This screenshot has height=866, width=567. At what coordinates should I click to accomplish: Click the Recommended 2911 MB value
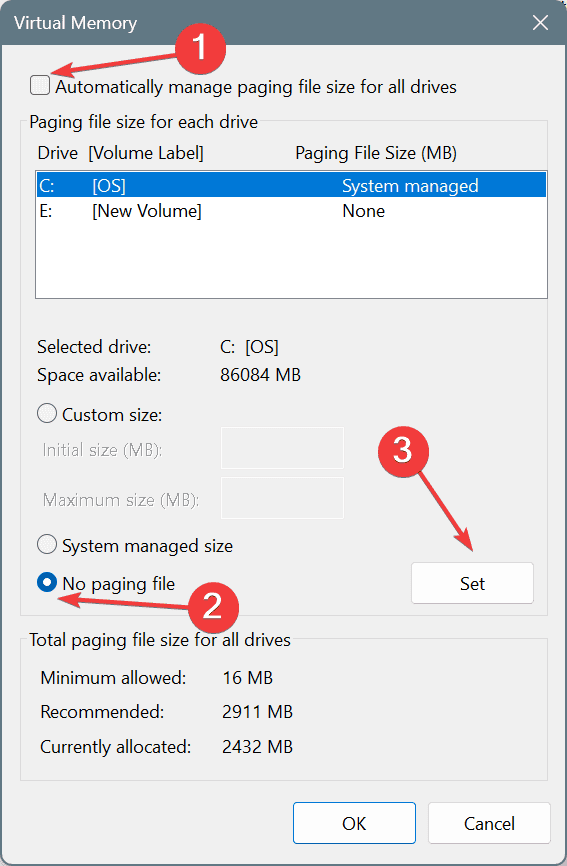pos(257,711)
